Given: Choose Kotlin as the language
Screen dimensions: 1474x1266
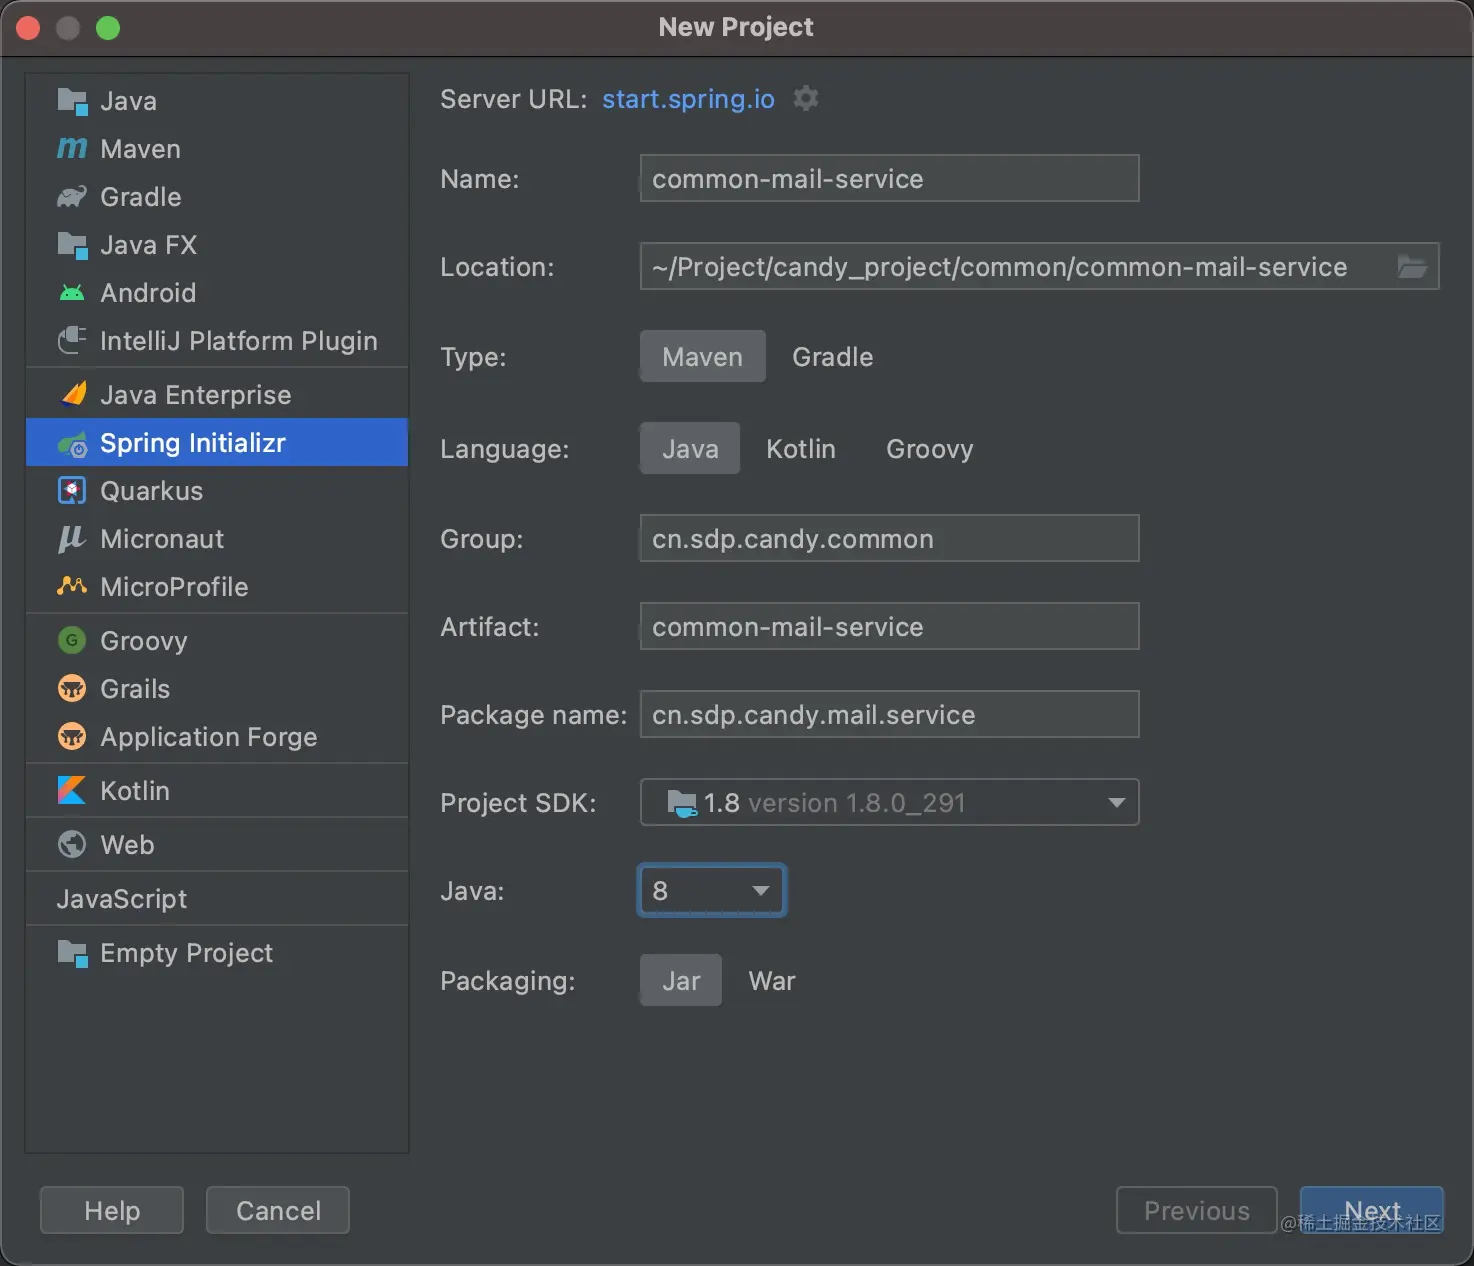Looking at the screenshot, I should point(801,449).
